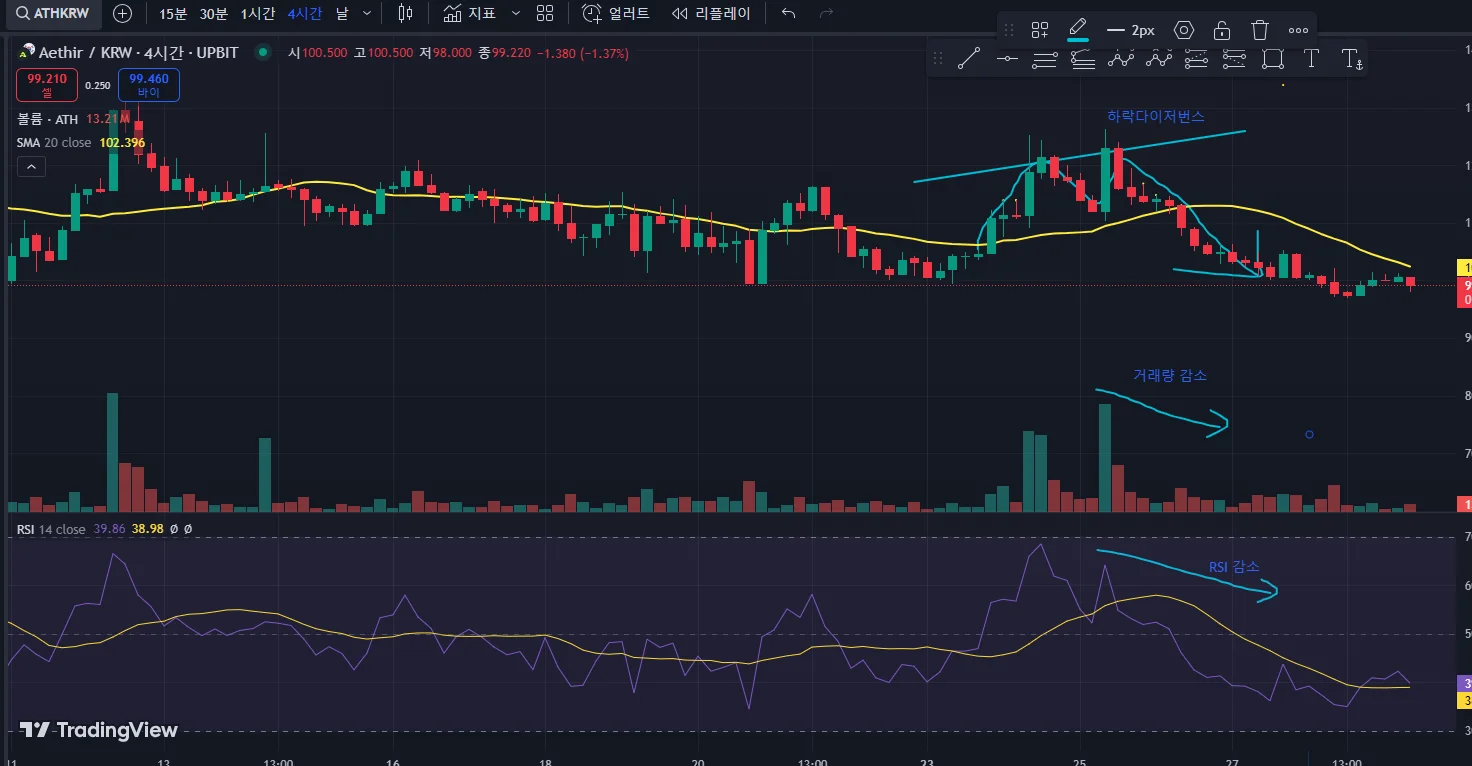Image resolution: width=1472 pixels, height=766 pixels.
Task: Select the 거래량 감소 text annotation
Action: point(1170,375)
